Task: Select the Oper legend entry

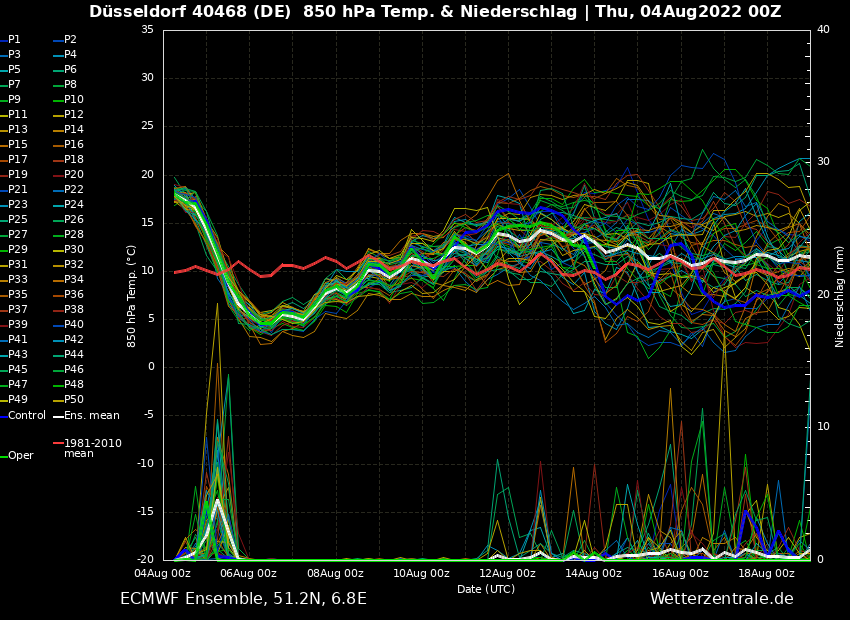Action: click(21, 456)
